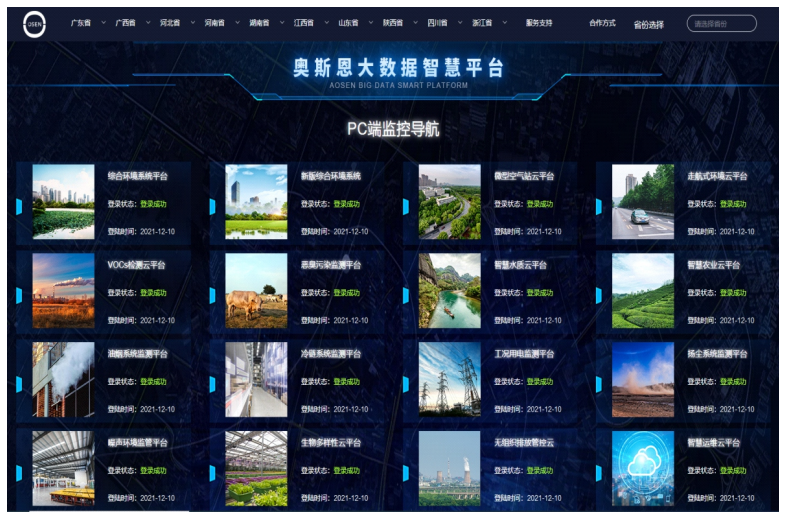Click blue arrow marker beside 综合环境系统平台

tap(19, 207)
